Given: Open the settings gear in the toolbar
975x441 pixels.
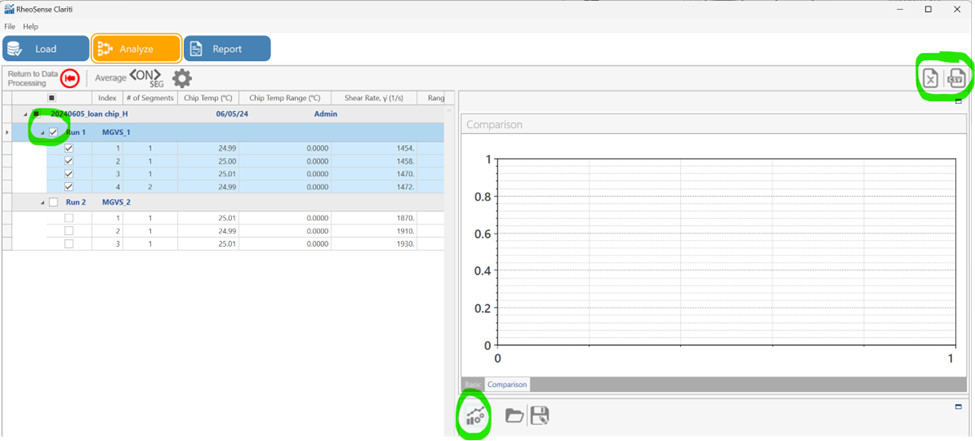Looking at the screenshot, I should click(182, 78).
